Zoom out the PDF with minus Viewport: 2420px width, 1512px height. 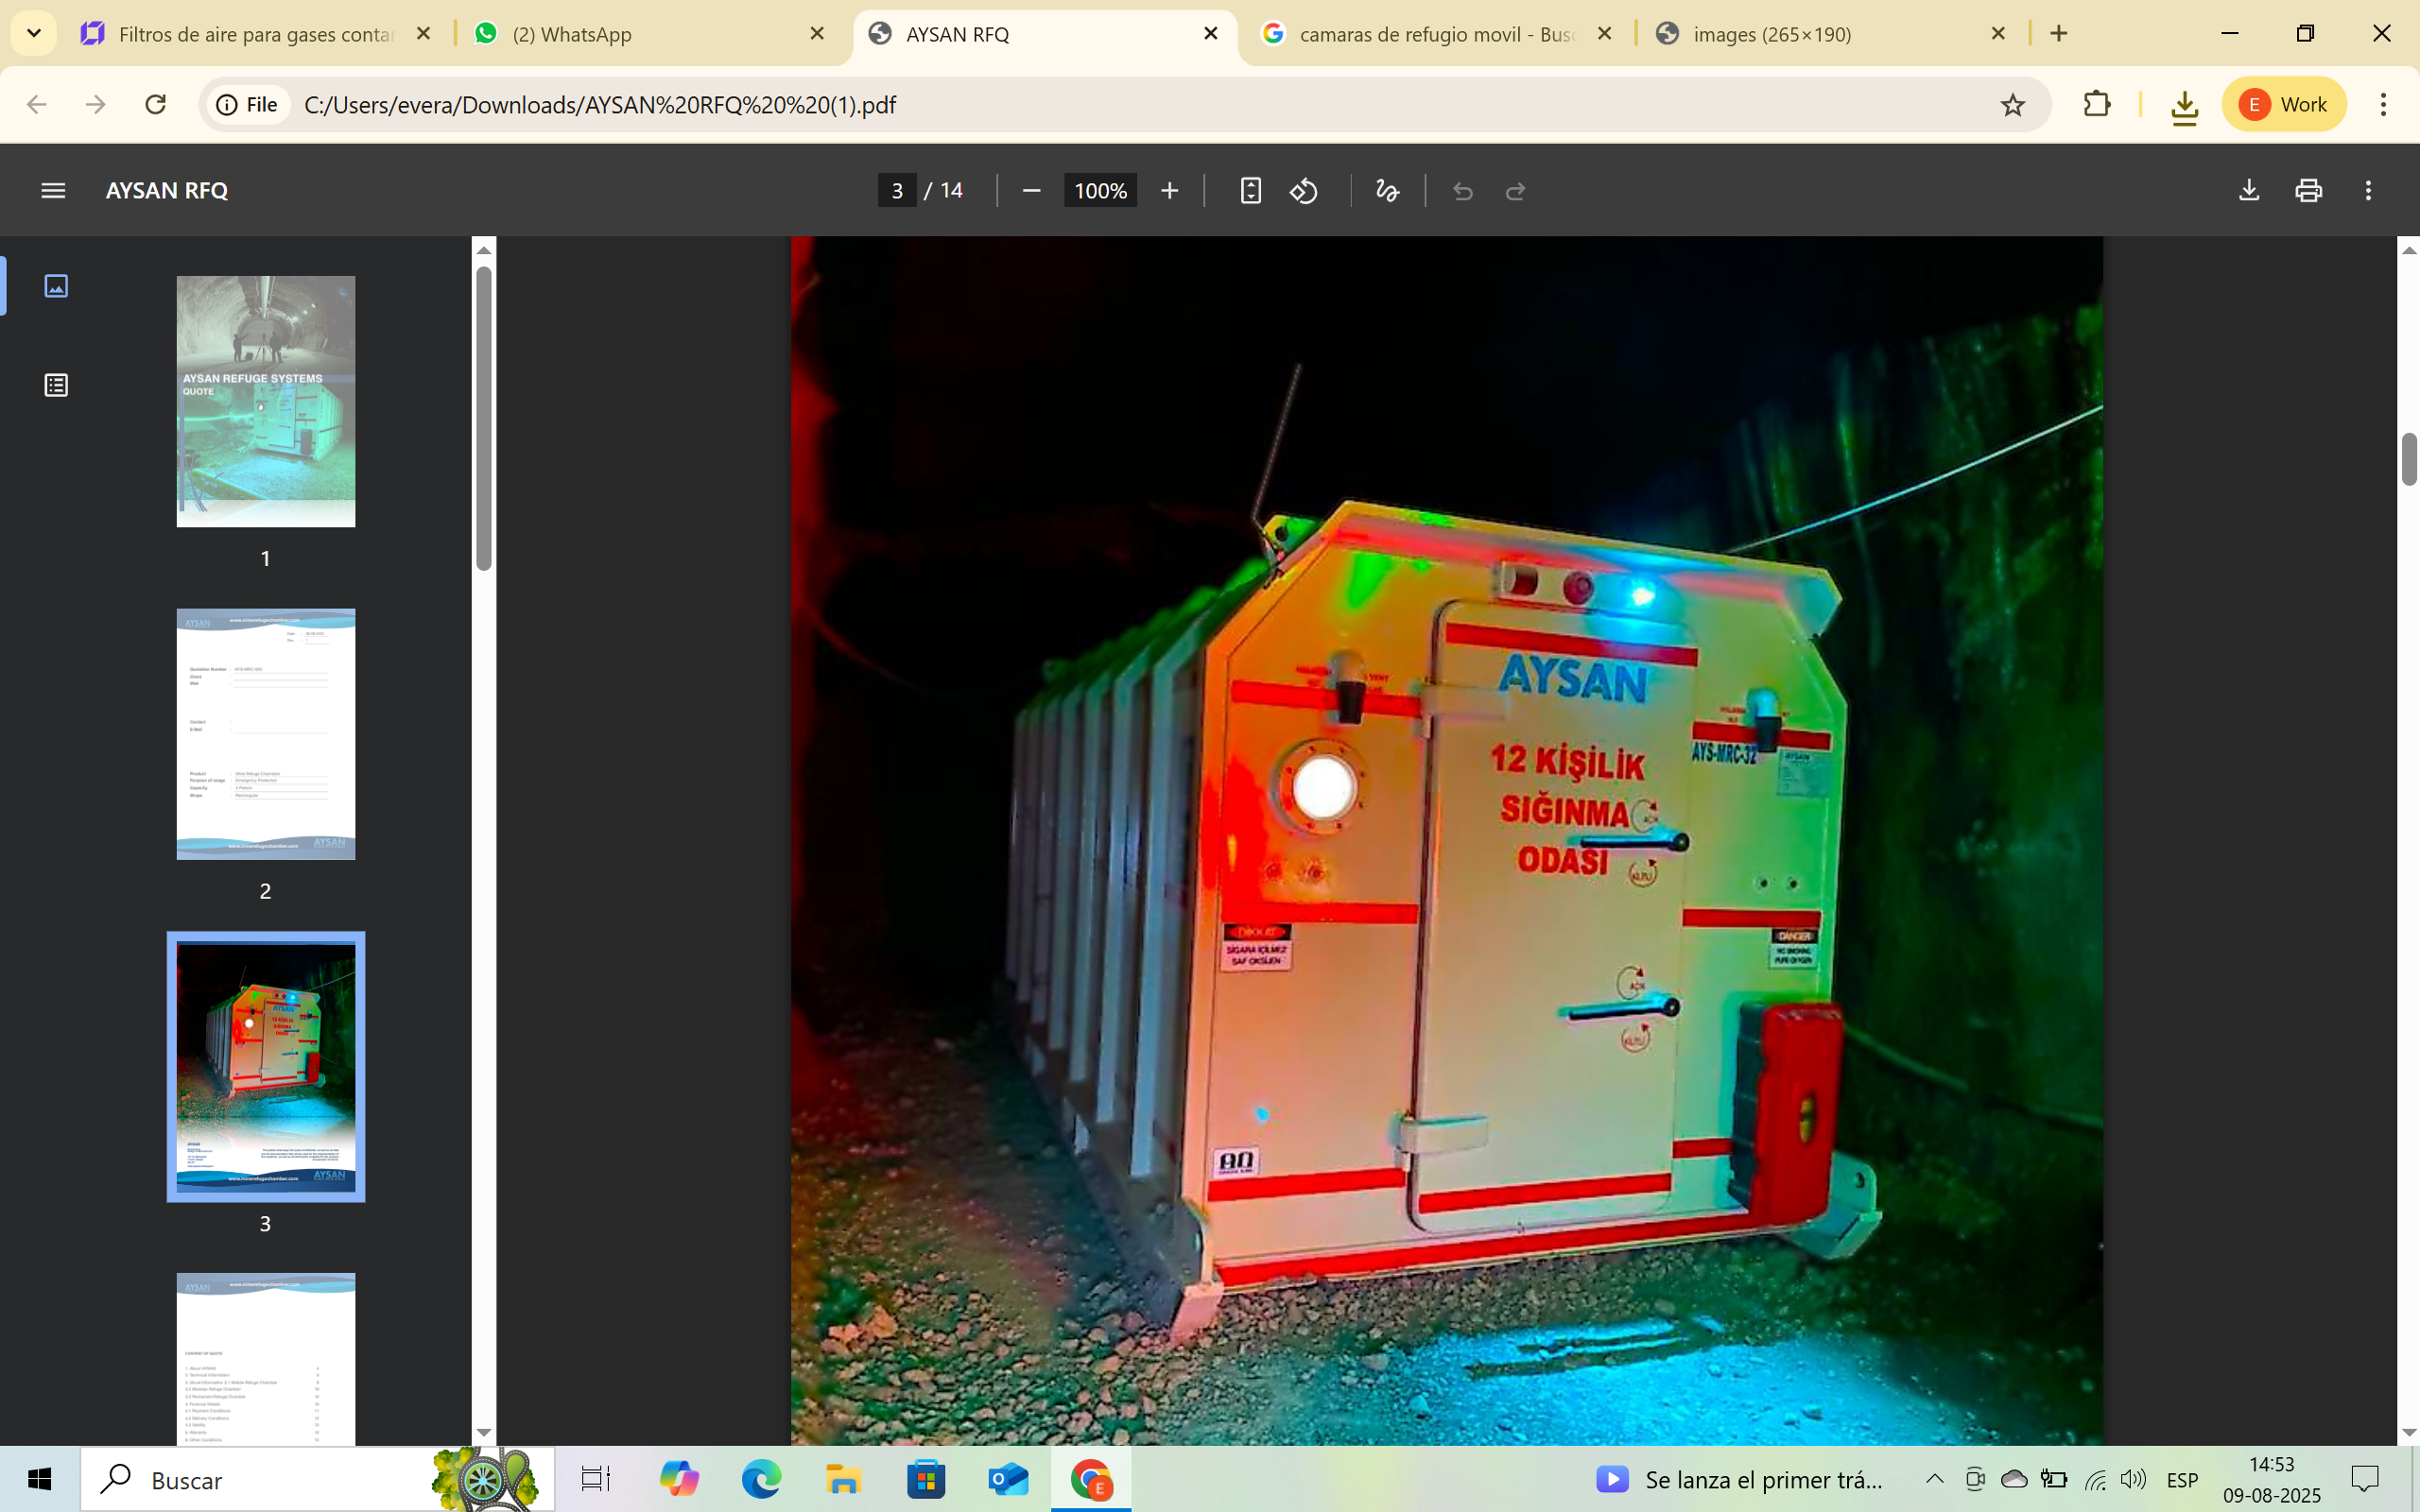pos(1032,190)
